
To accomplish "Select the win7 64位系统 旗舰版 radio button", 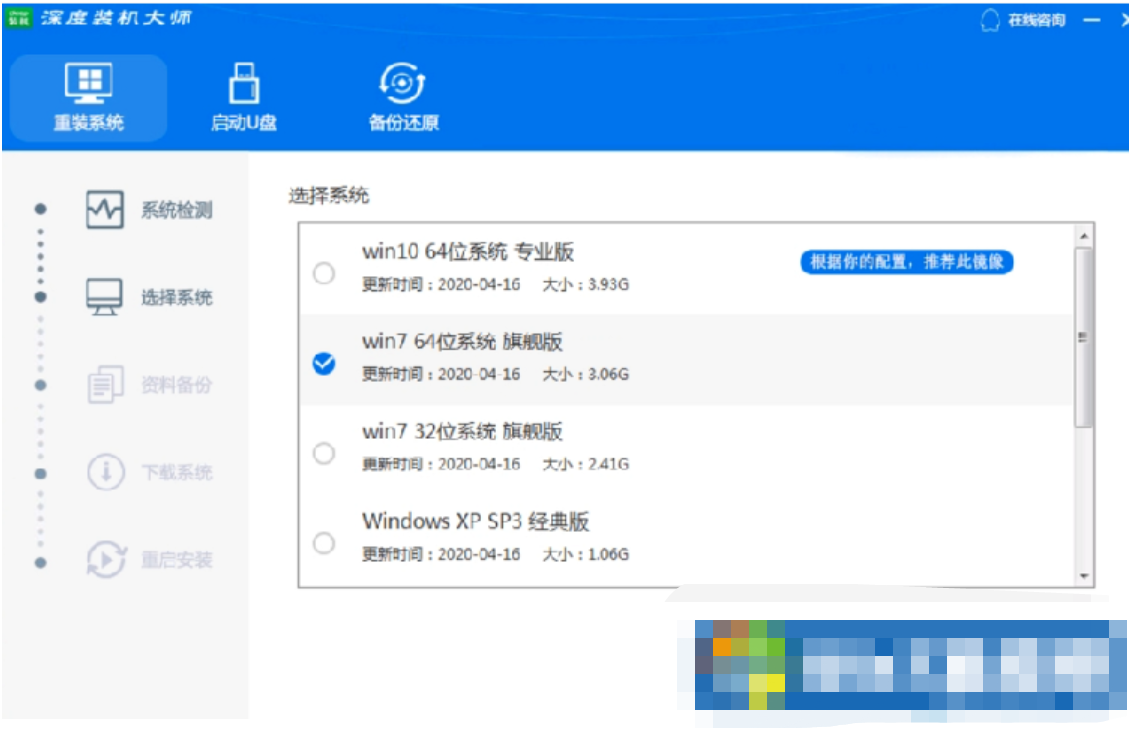I will tap(324, 364).
